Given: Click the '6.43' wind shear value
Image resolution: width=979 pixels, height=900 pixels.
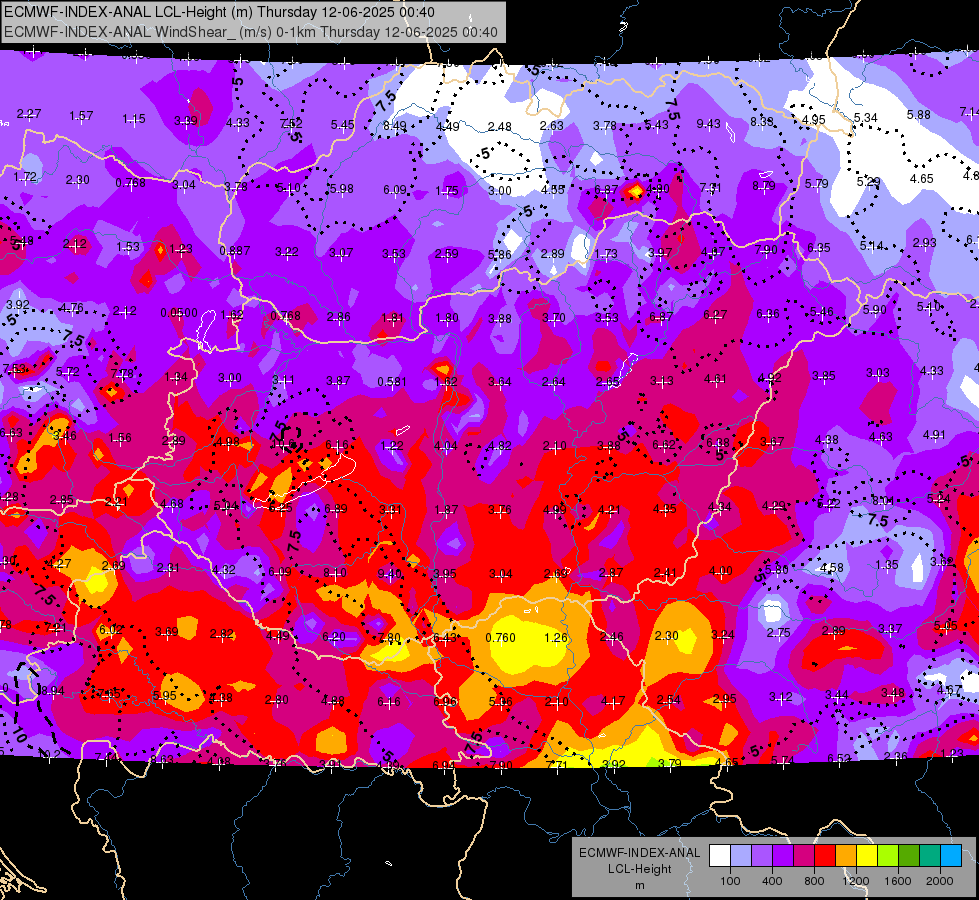Looking at the screenshot, I should point(445,638).
